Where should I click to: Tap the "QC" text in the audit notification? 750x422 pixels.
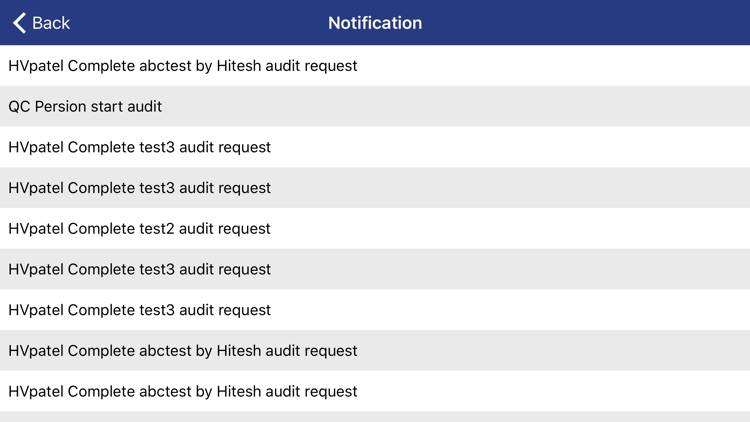tap(19, 106)
